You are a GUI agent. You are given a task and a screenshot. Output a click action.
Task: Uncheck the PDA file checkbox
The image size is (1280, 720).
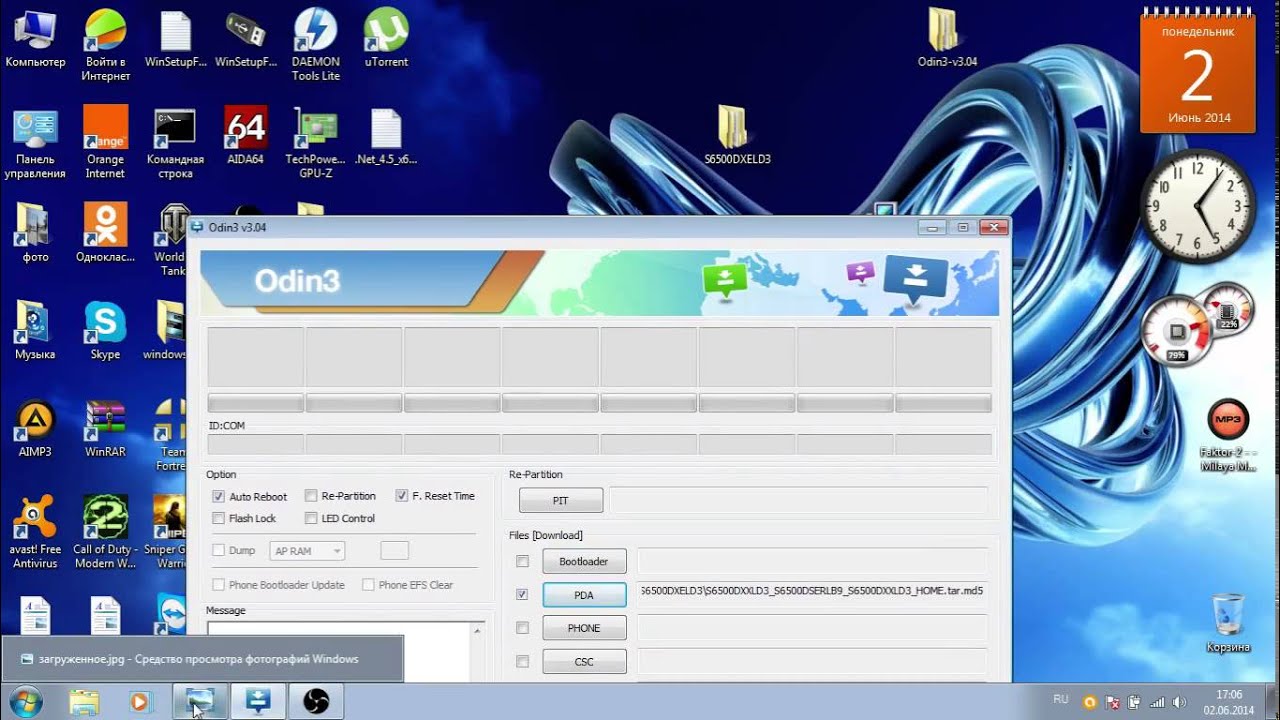point(522,594)
